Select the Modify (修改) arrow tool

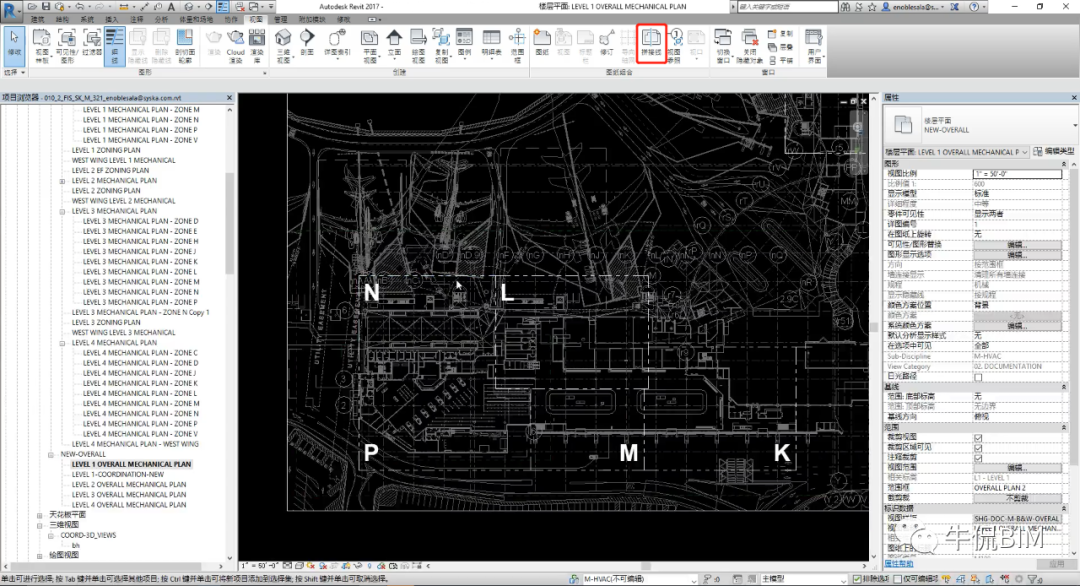tap(14, 45)
